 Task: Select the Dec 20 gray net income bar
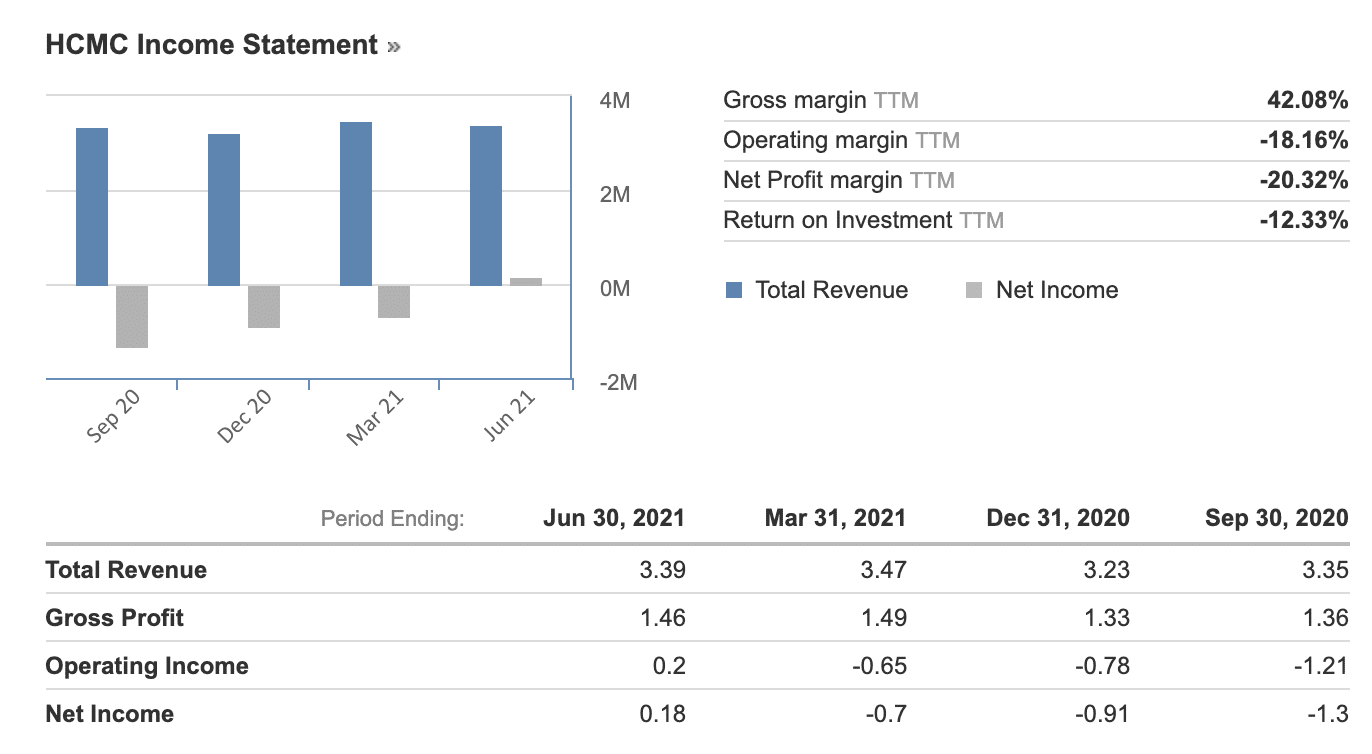point(264,307)
